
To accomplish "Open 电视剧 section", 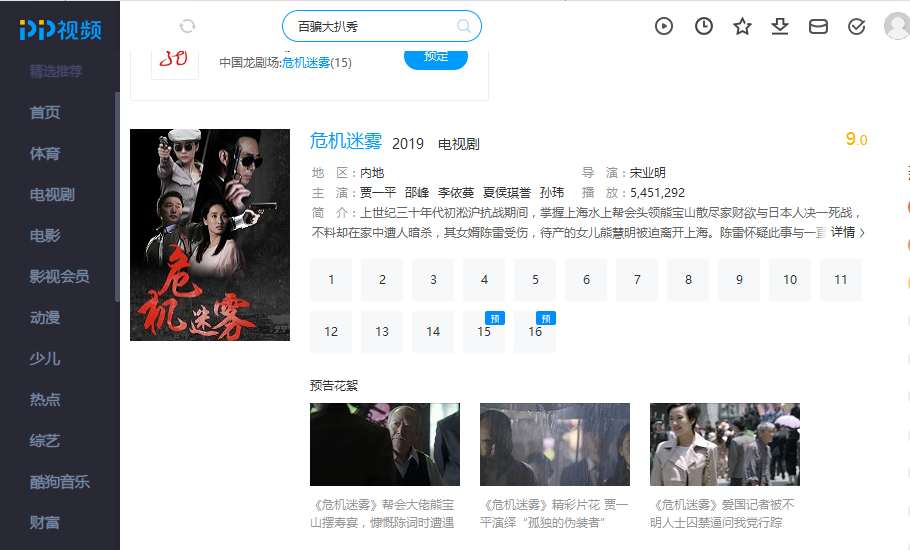I will coord(52,195).
